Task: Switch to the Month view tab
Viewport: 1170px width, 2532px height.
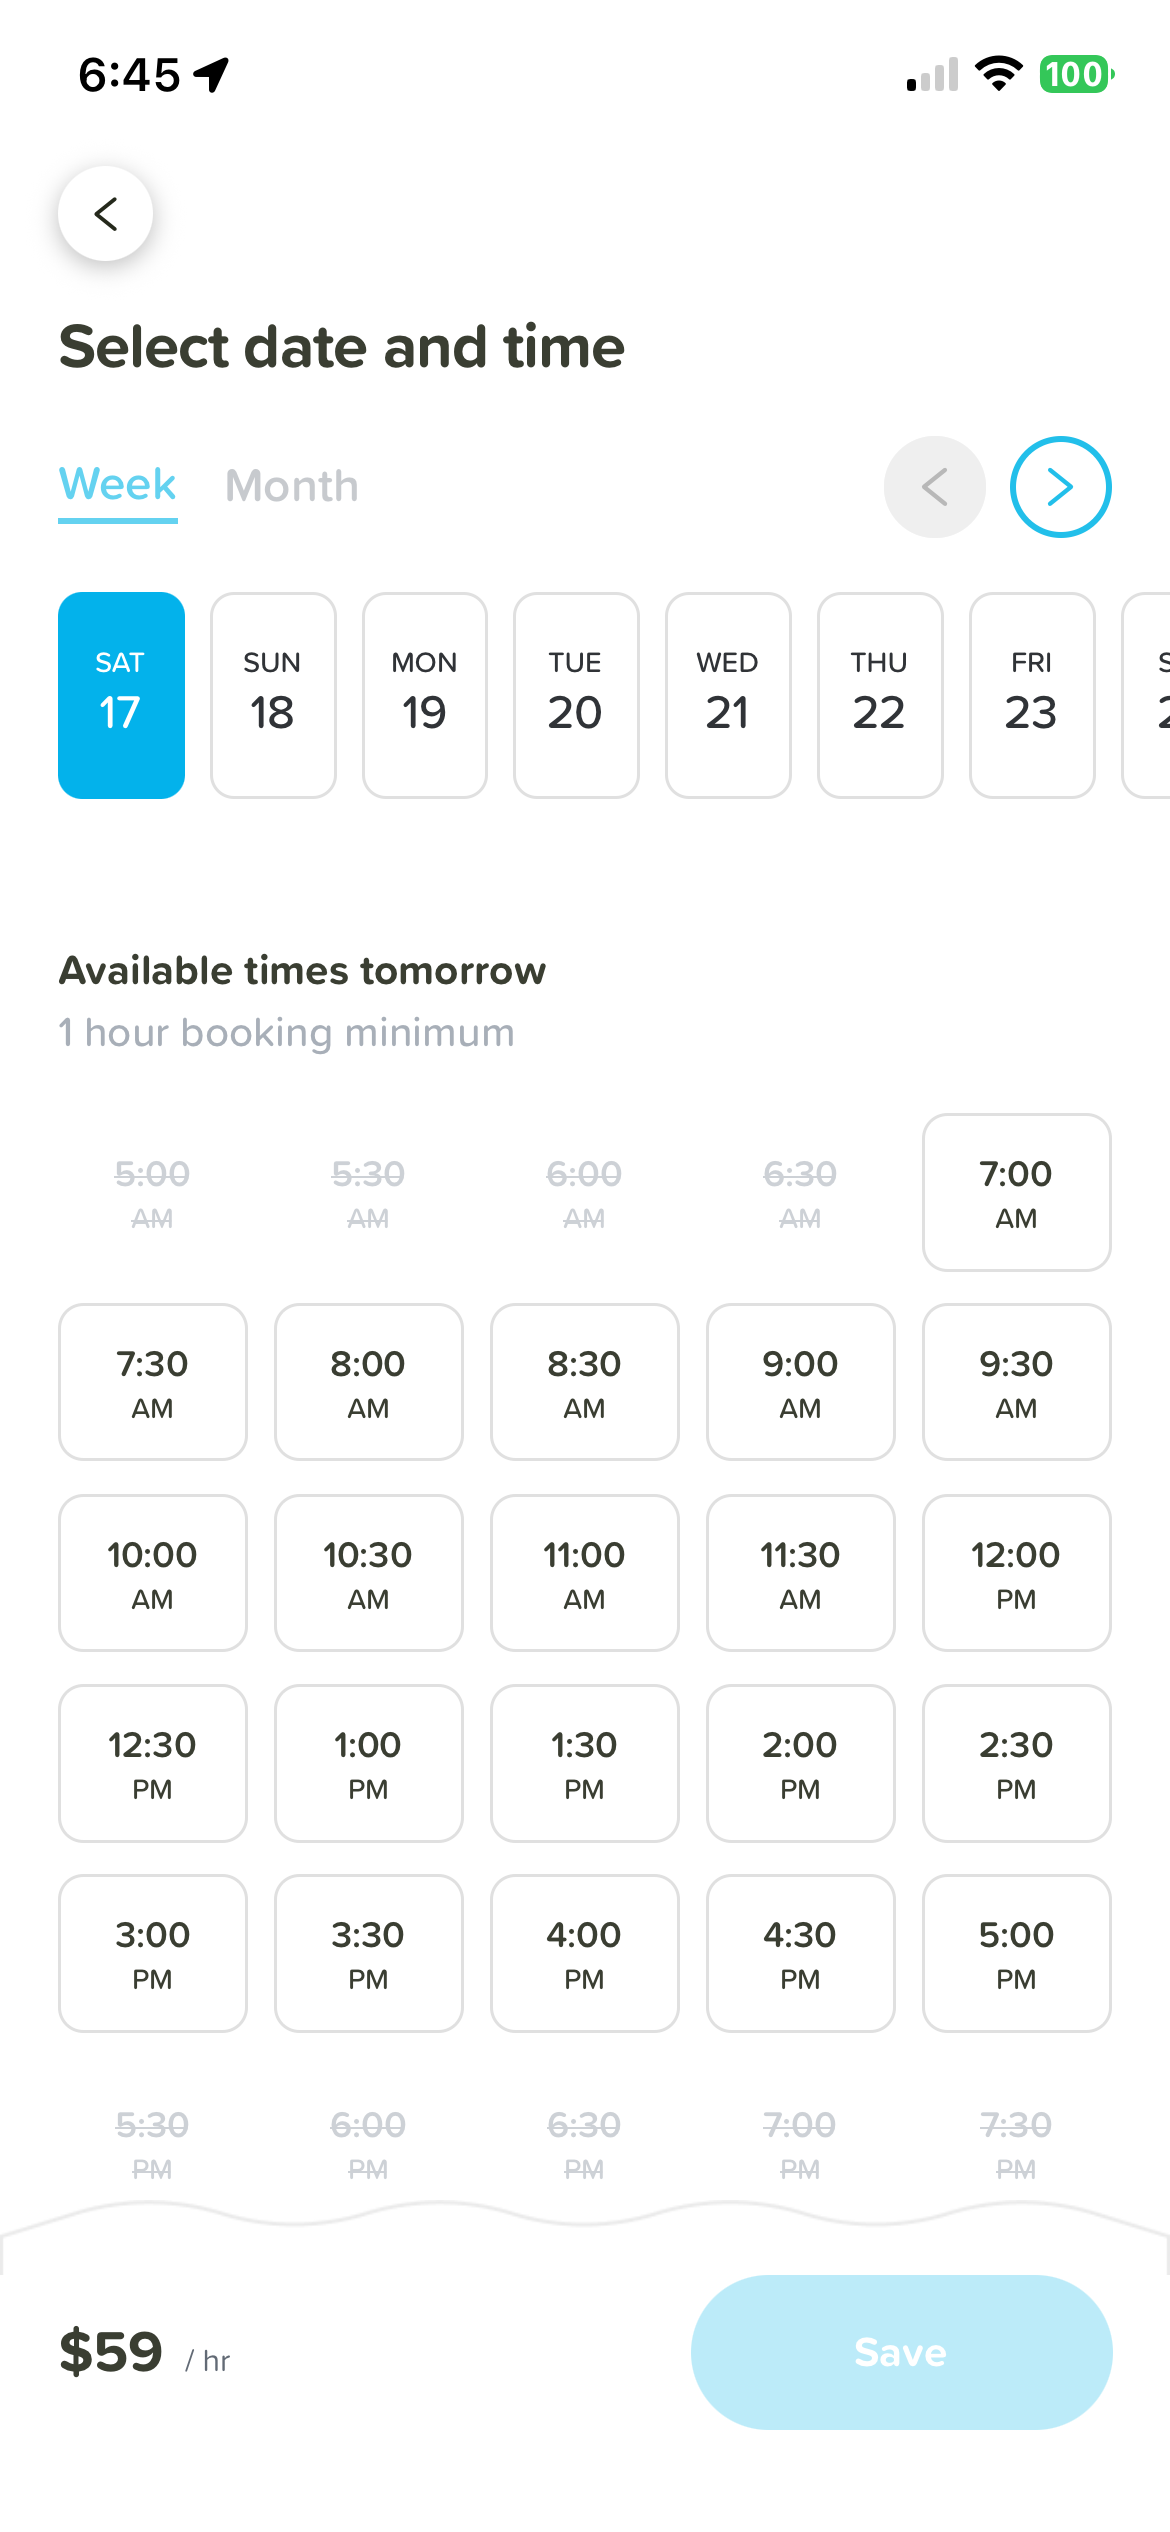Action: tap(292, 486)
